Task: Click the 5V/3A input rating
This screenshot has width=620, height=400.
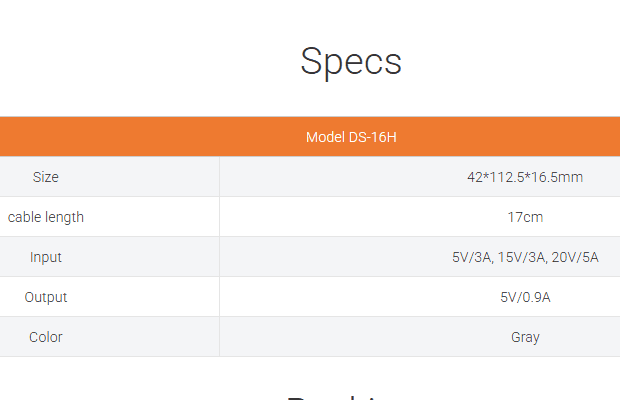Action: (471, 257)
